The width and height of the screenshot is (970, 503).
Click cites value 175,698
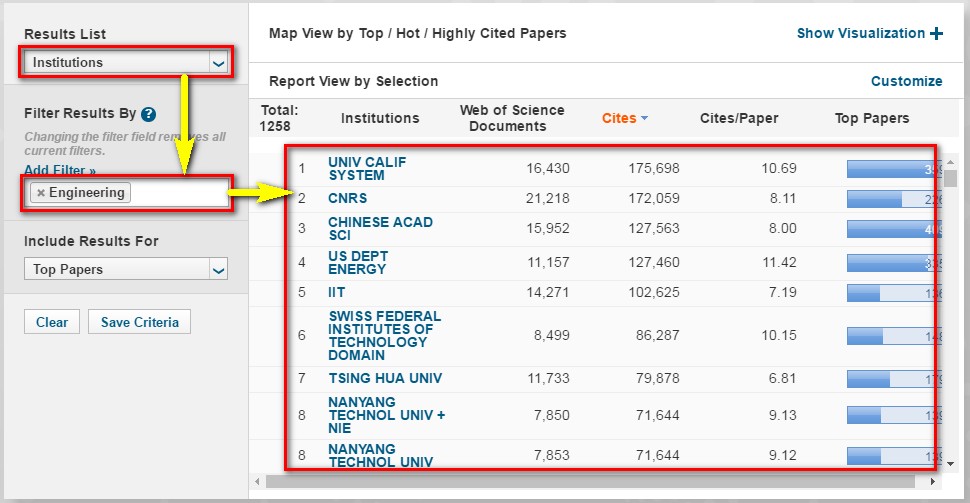click(654, 168)
